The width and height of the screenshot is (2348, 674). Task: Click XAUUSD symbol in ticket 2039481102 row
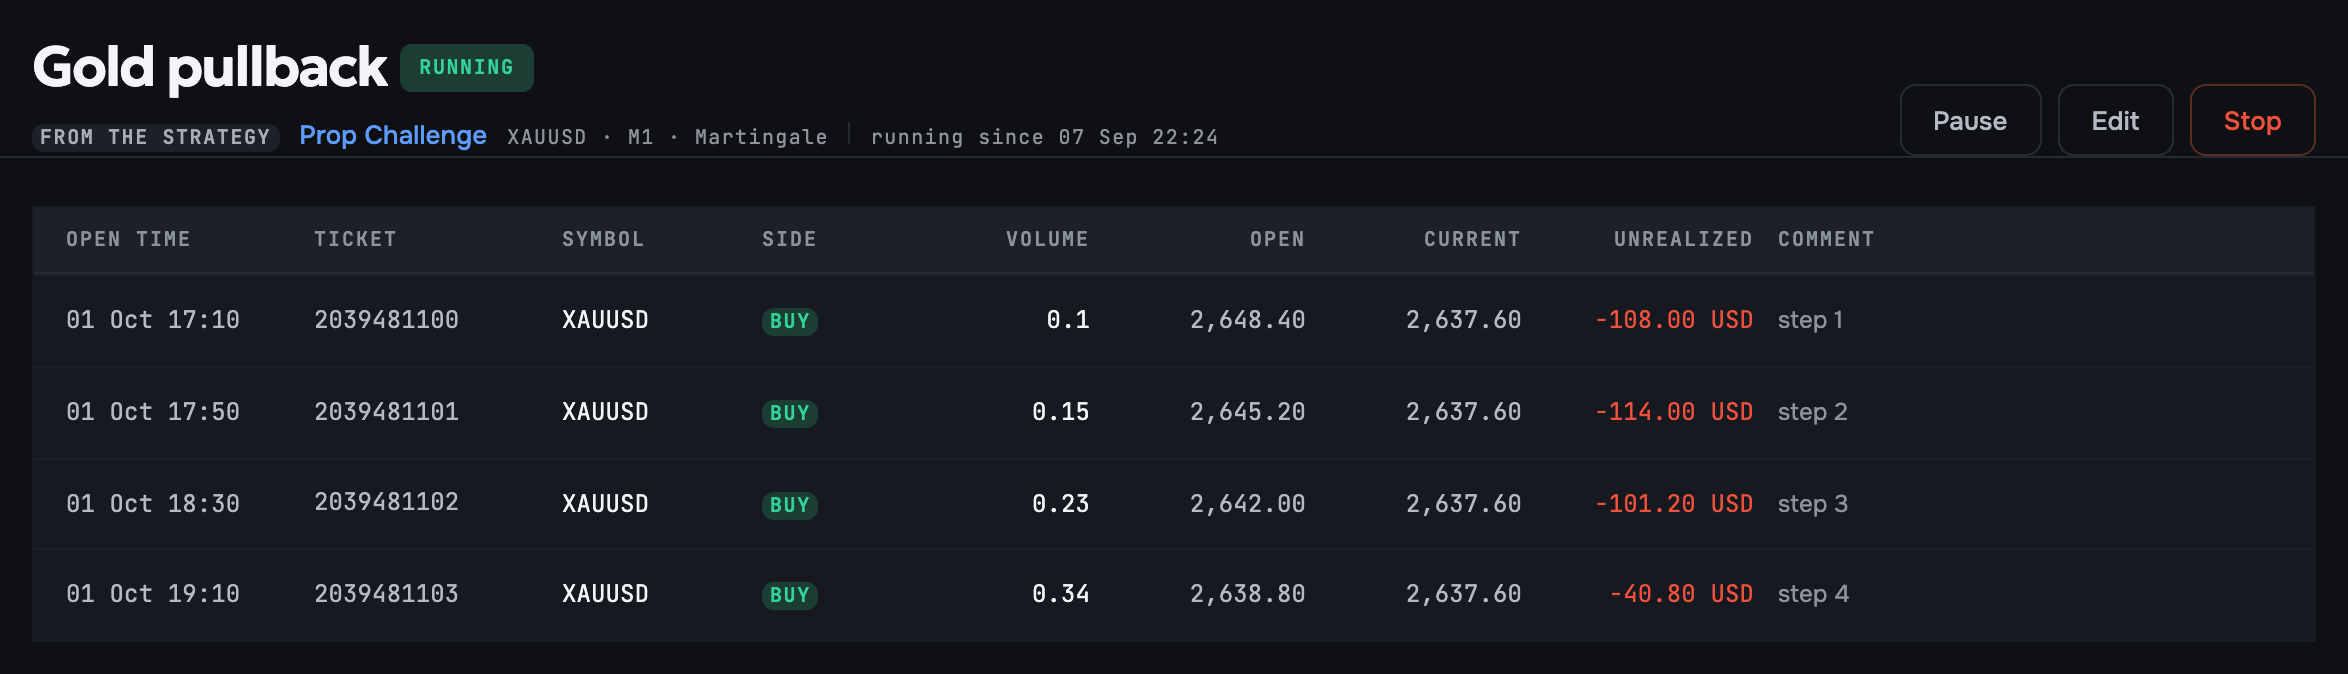[605, 504]
